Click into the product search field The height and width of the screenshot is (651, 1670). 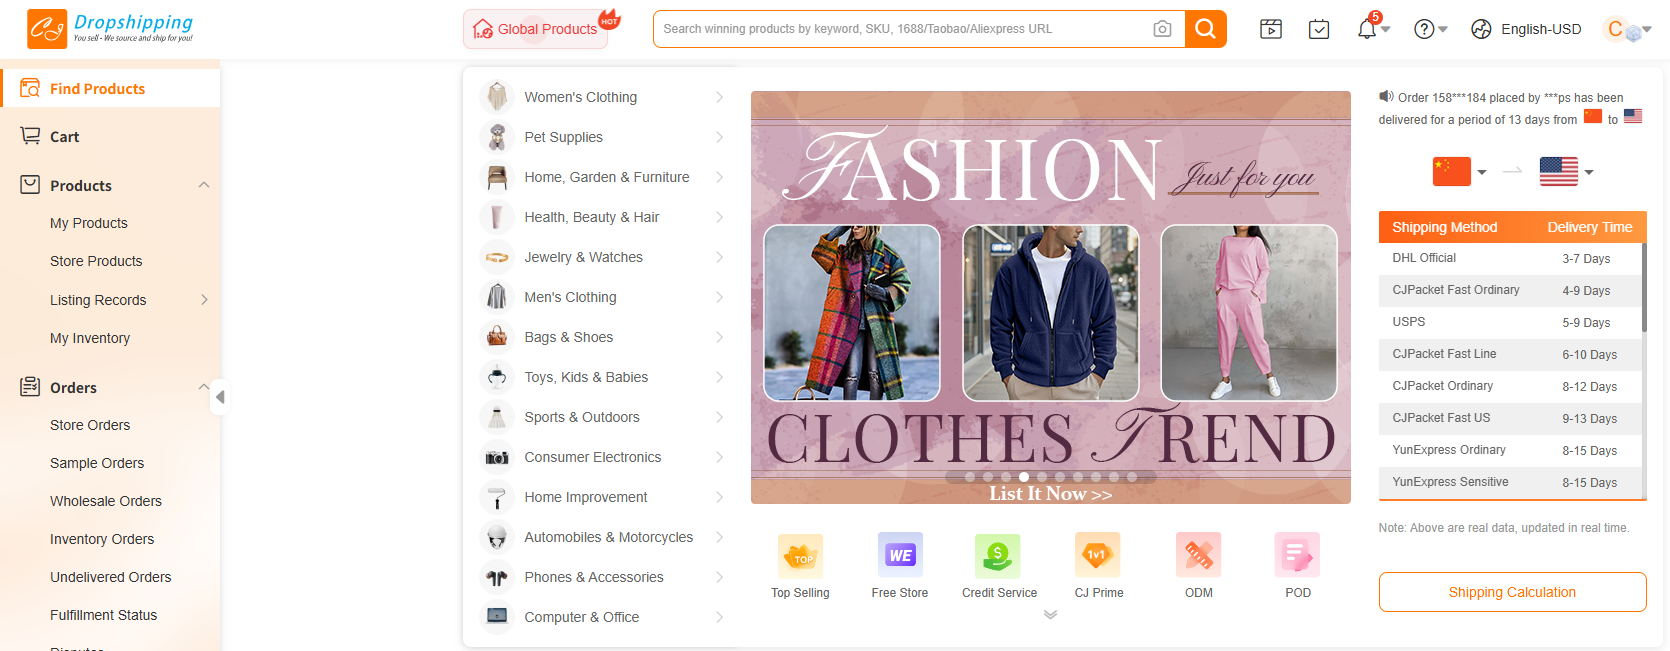tap(900, 29)
